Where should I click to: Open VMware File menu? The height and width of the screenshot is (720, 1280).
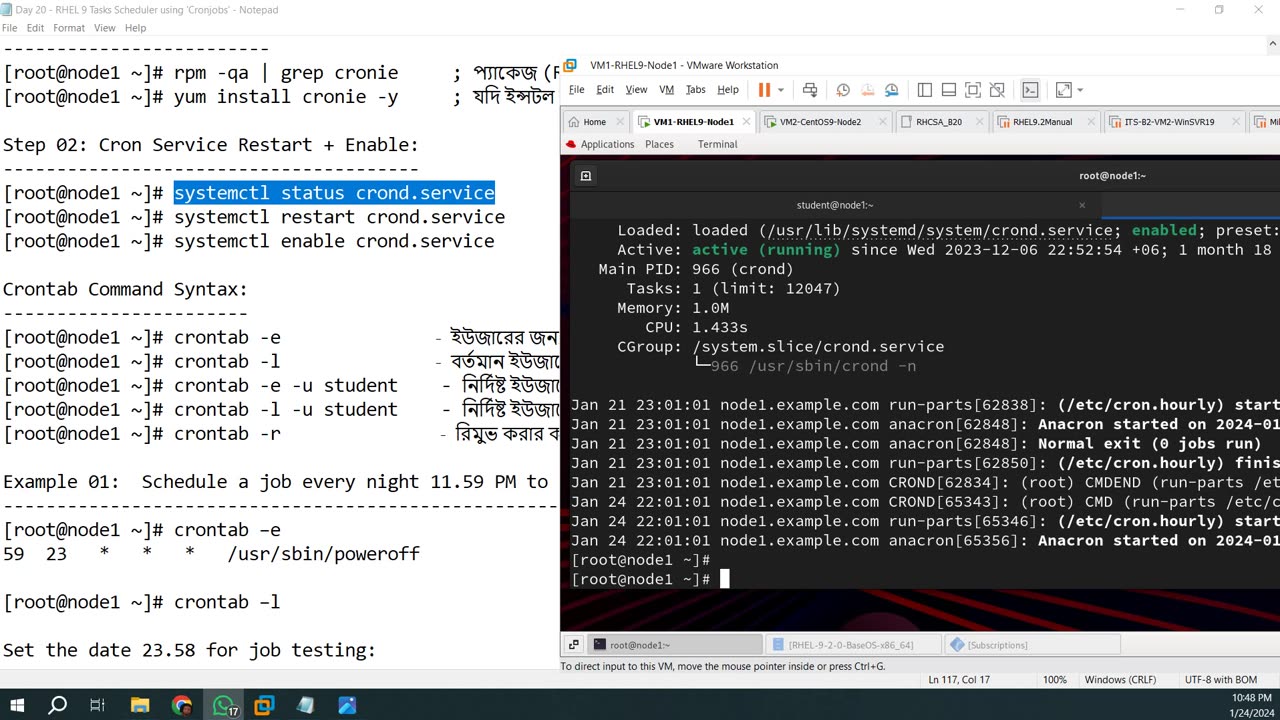tap(577, 89)
